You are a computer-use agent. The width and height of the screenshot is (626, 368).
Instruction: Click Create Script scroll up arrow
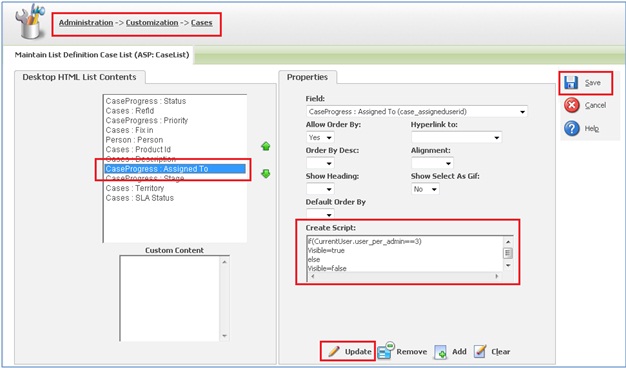(508, 241)
